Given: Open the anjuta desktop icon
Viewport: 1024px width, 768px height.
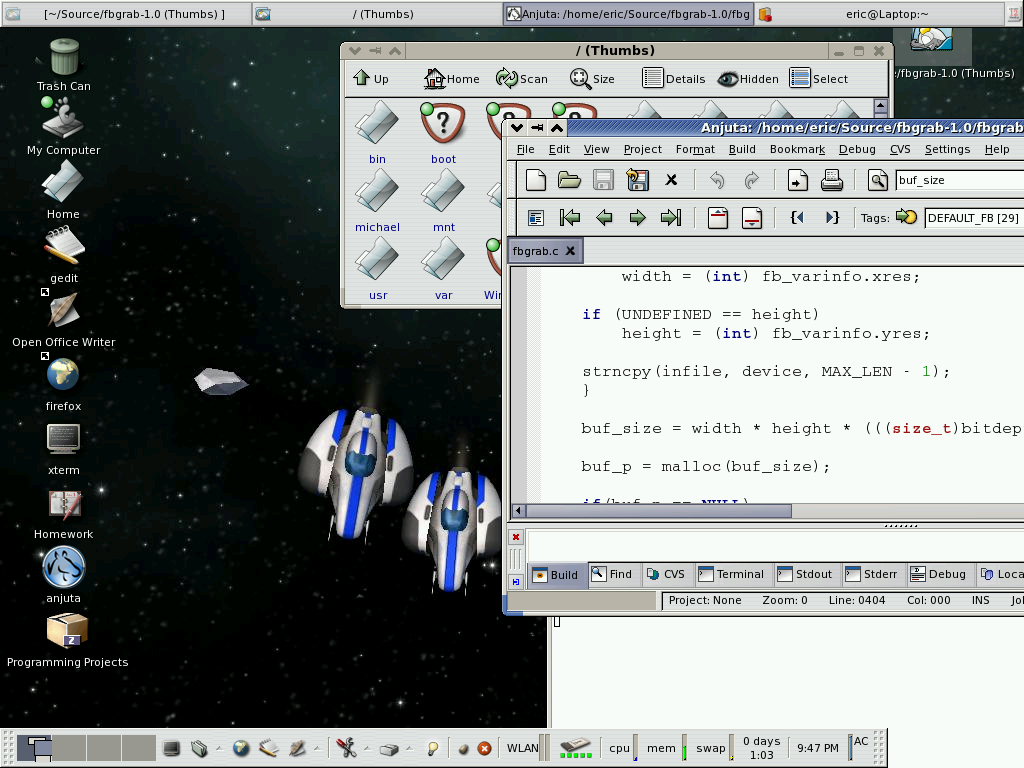Looking at the screenshot, I should click(63, 575).
